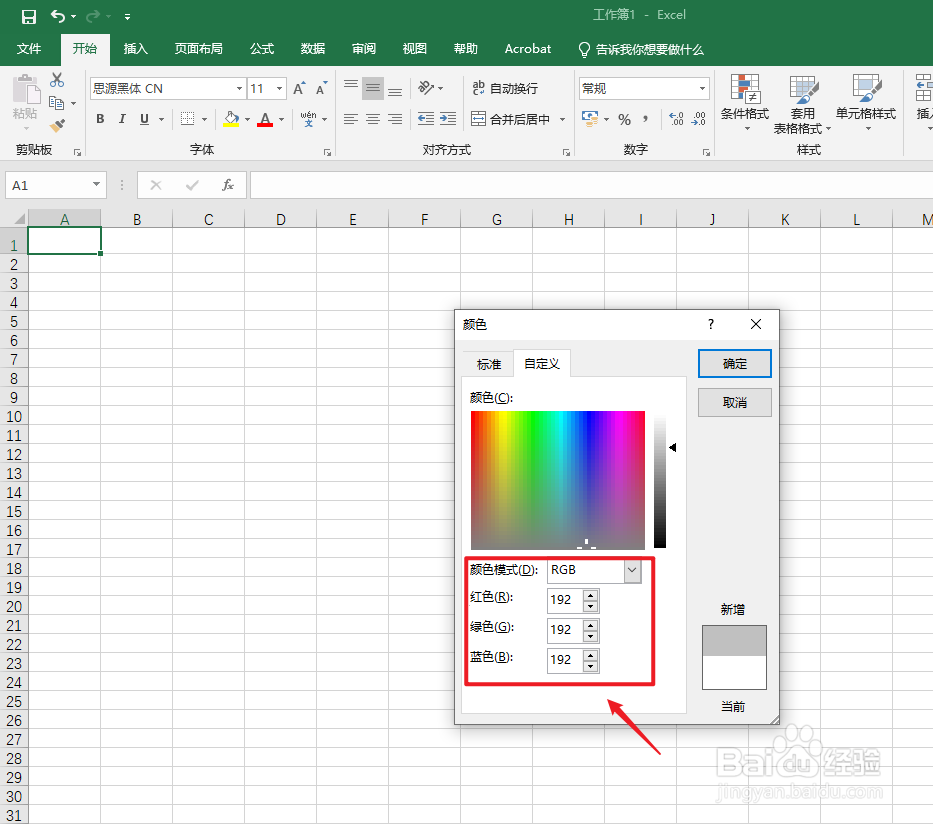Center text horizontally
Screen dimensions: 933x824
coord(373,119)
